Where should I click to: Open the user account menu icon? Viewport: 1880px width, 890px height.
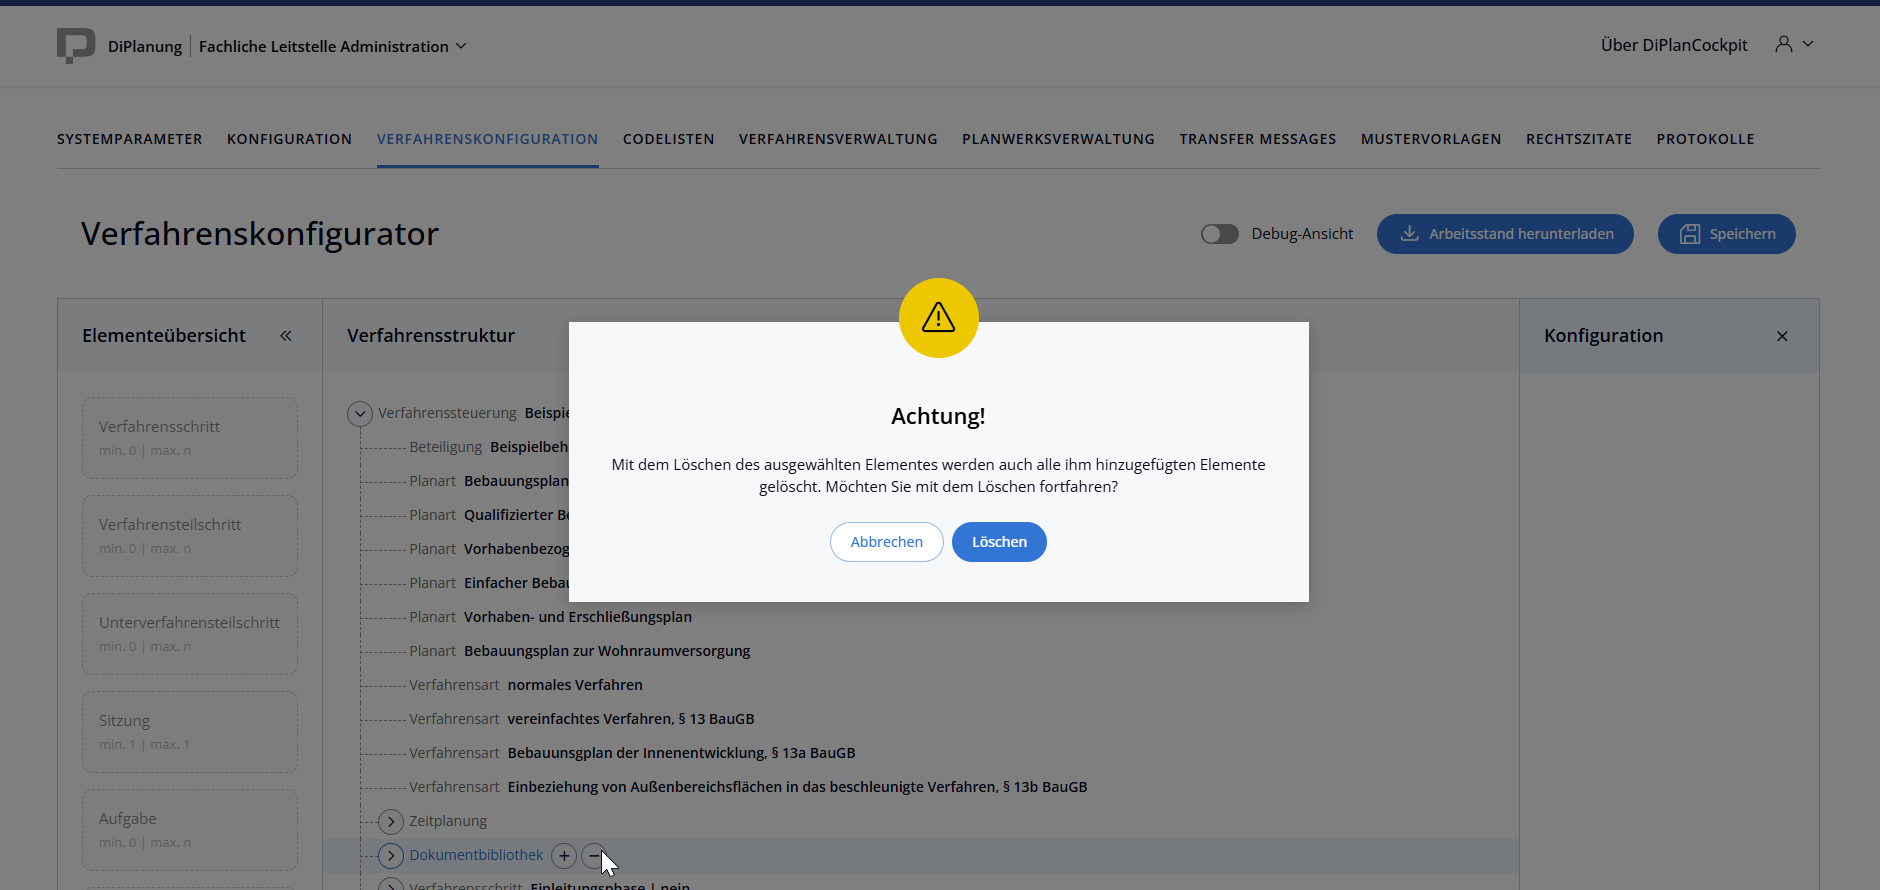(1784, 44)
